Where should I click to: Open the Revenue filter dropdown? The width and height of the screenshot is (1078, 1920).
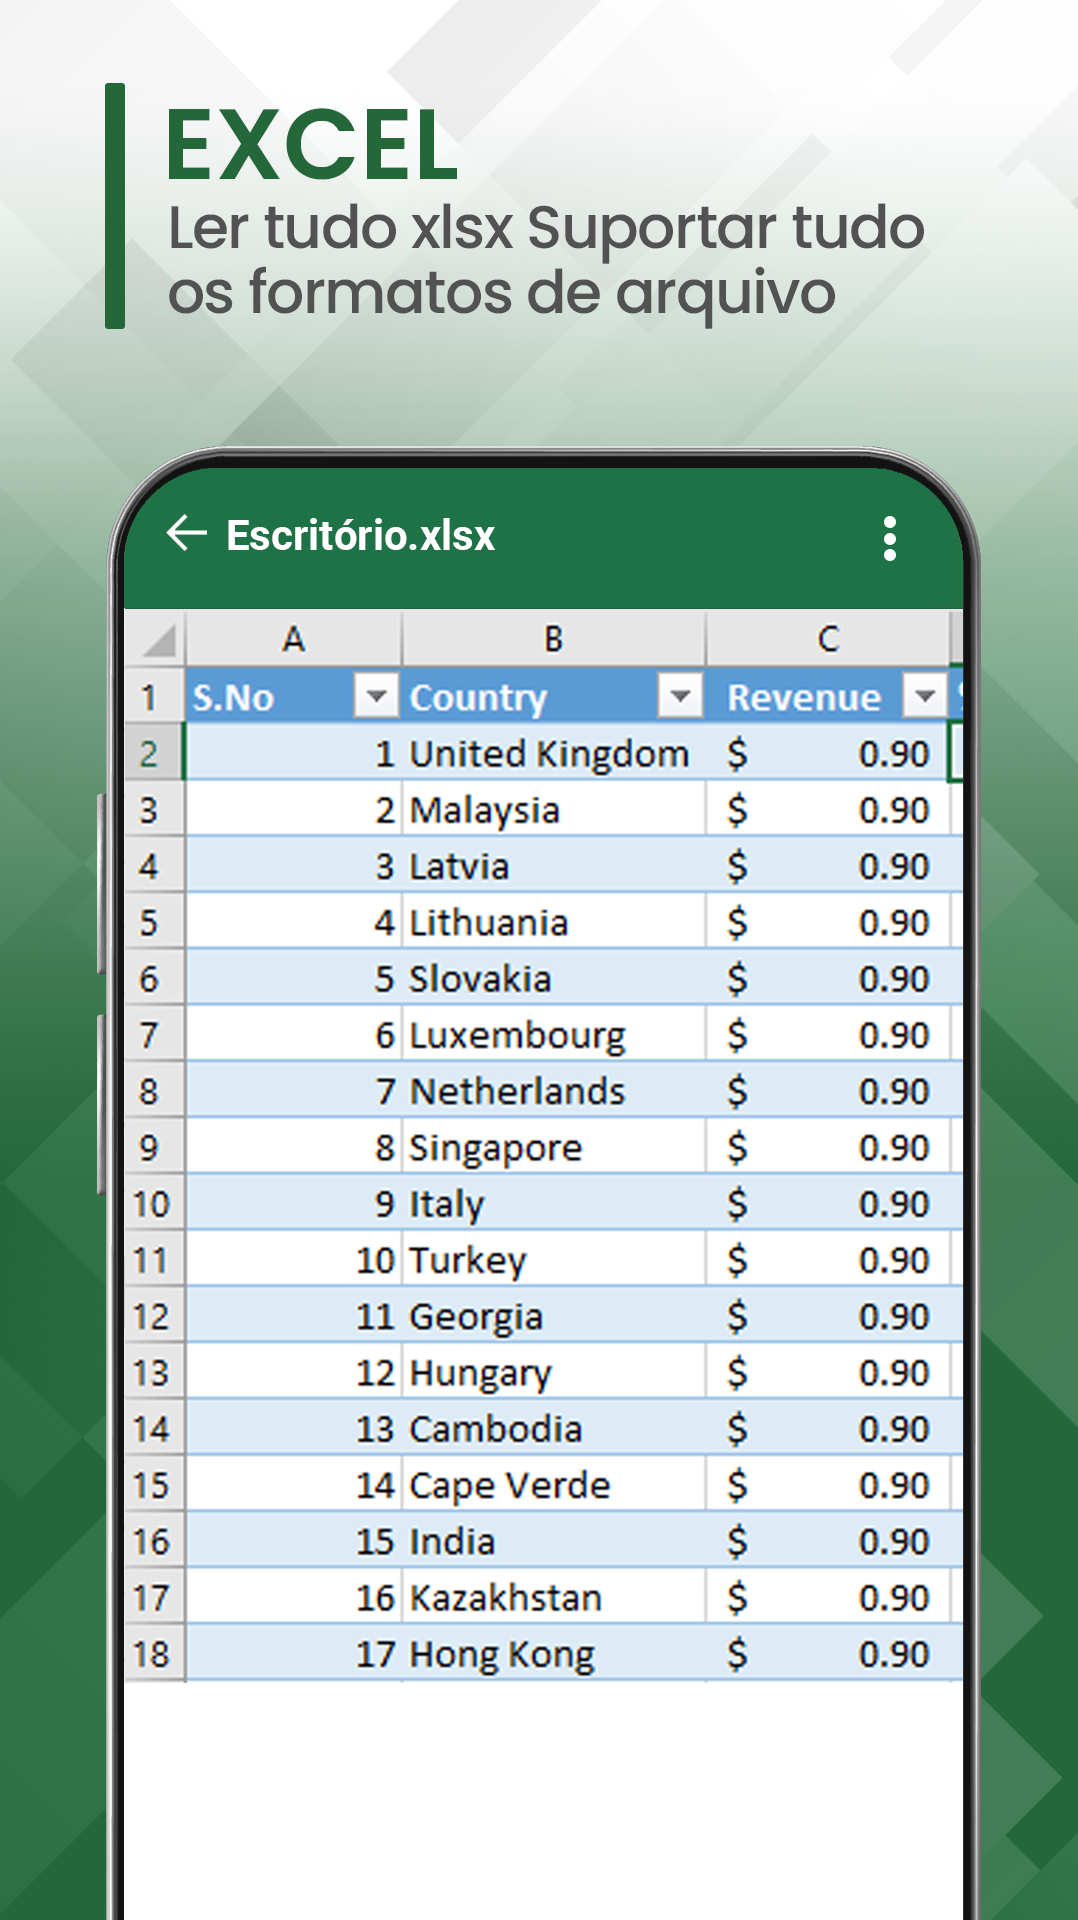(x=925, y=695)
